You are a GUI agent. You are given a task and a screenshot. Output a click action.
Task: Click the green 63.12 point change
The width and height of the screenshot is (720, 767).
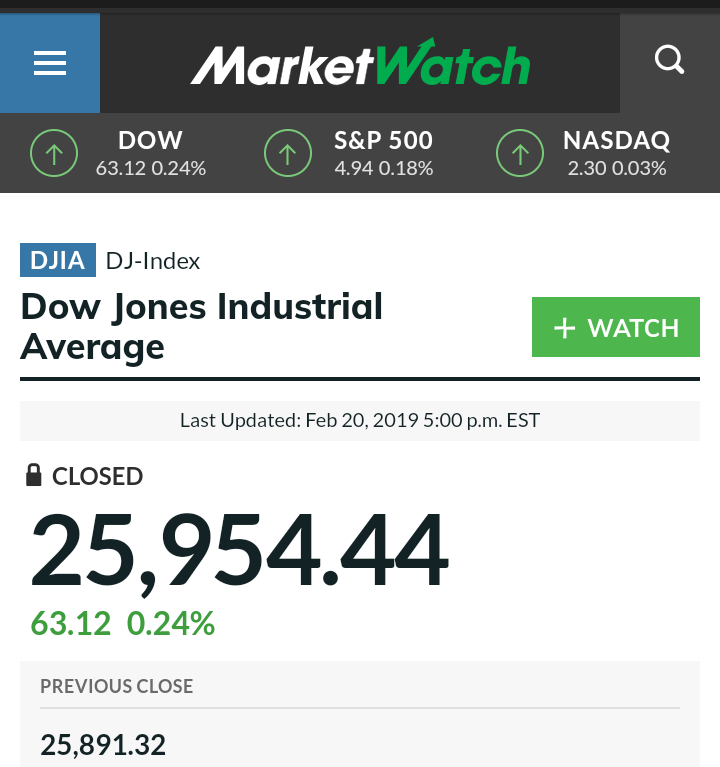point(71,624)
